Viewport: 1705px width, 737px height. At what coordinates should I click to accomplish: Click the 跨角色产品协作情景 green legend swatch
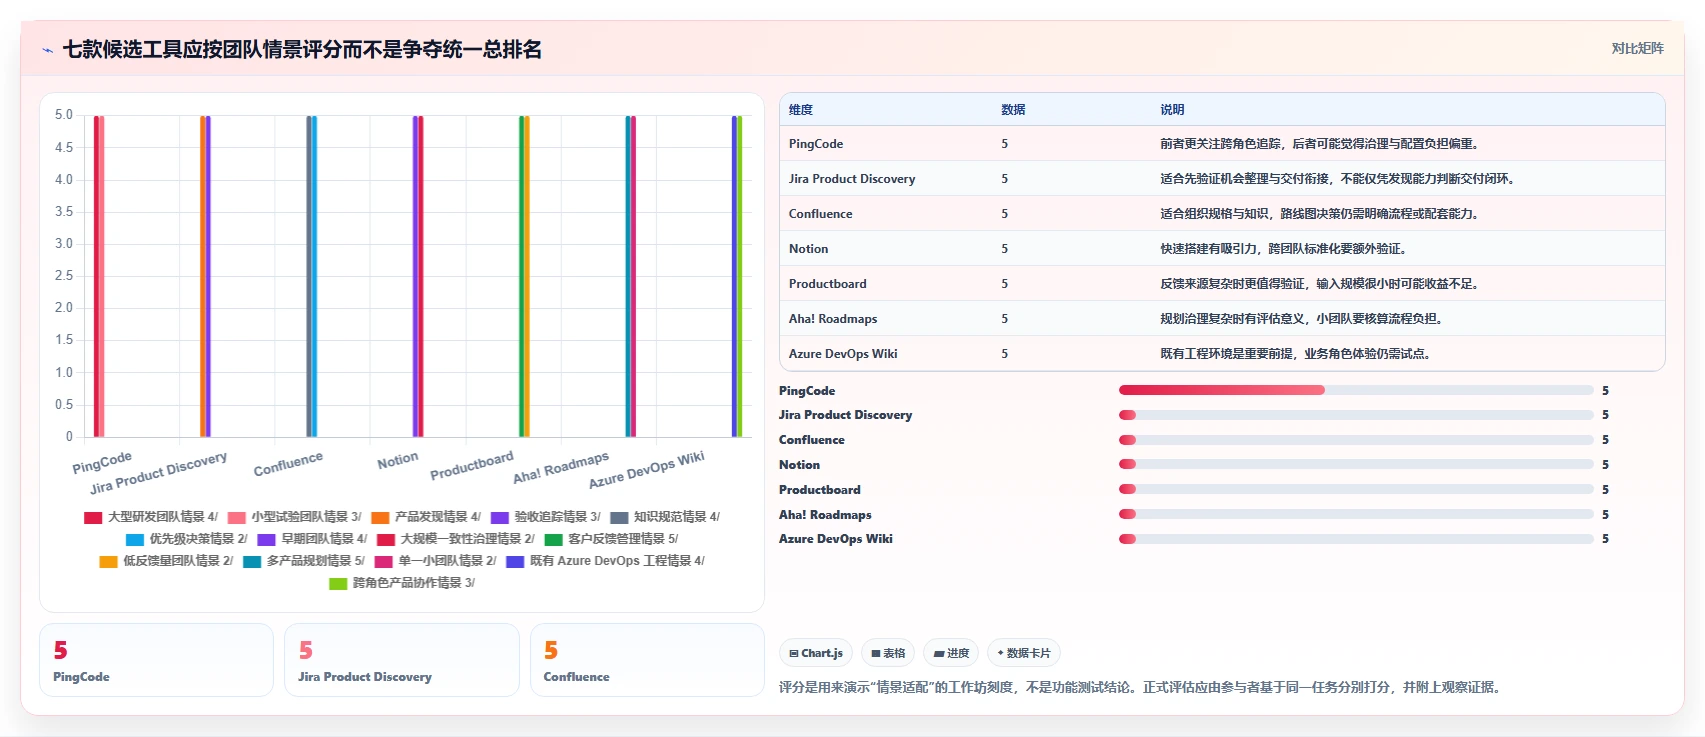[x=338, y=583]
